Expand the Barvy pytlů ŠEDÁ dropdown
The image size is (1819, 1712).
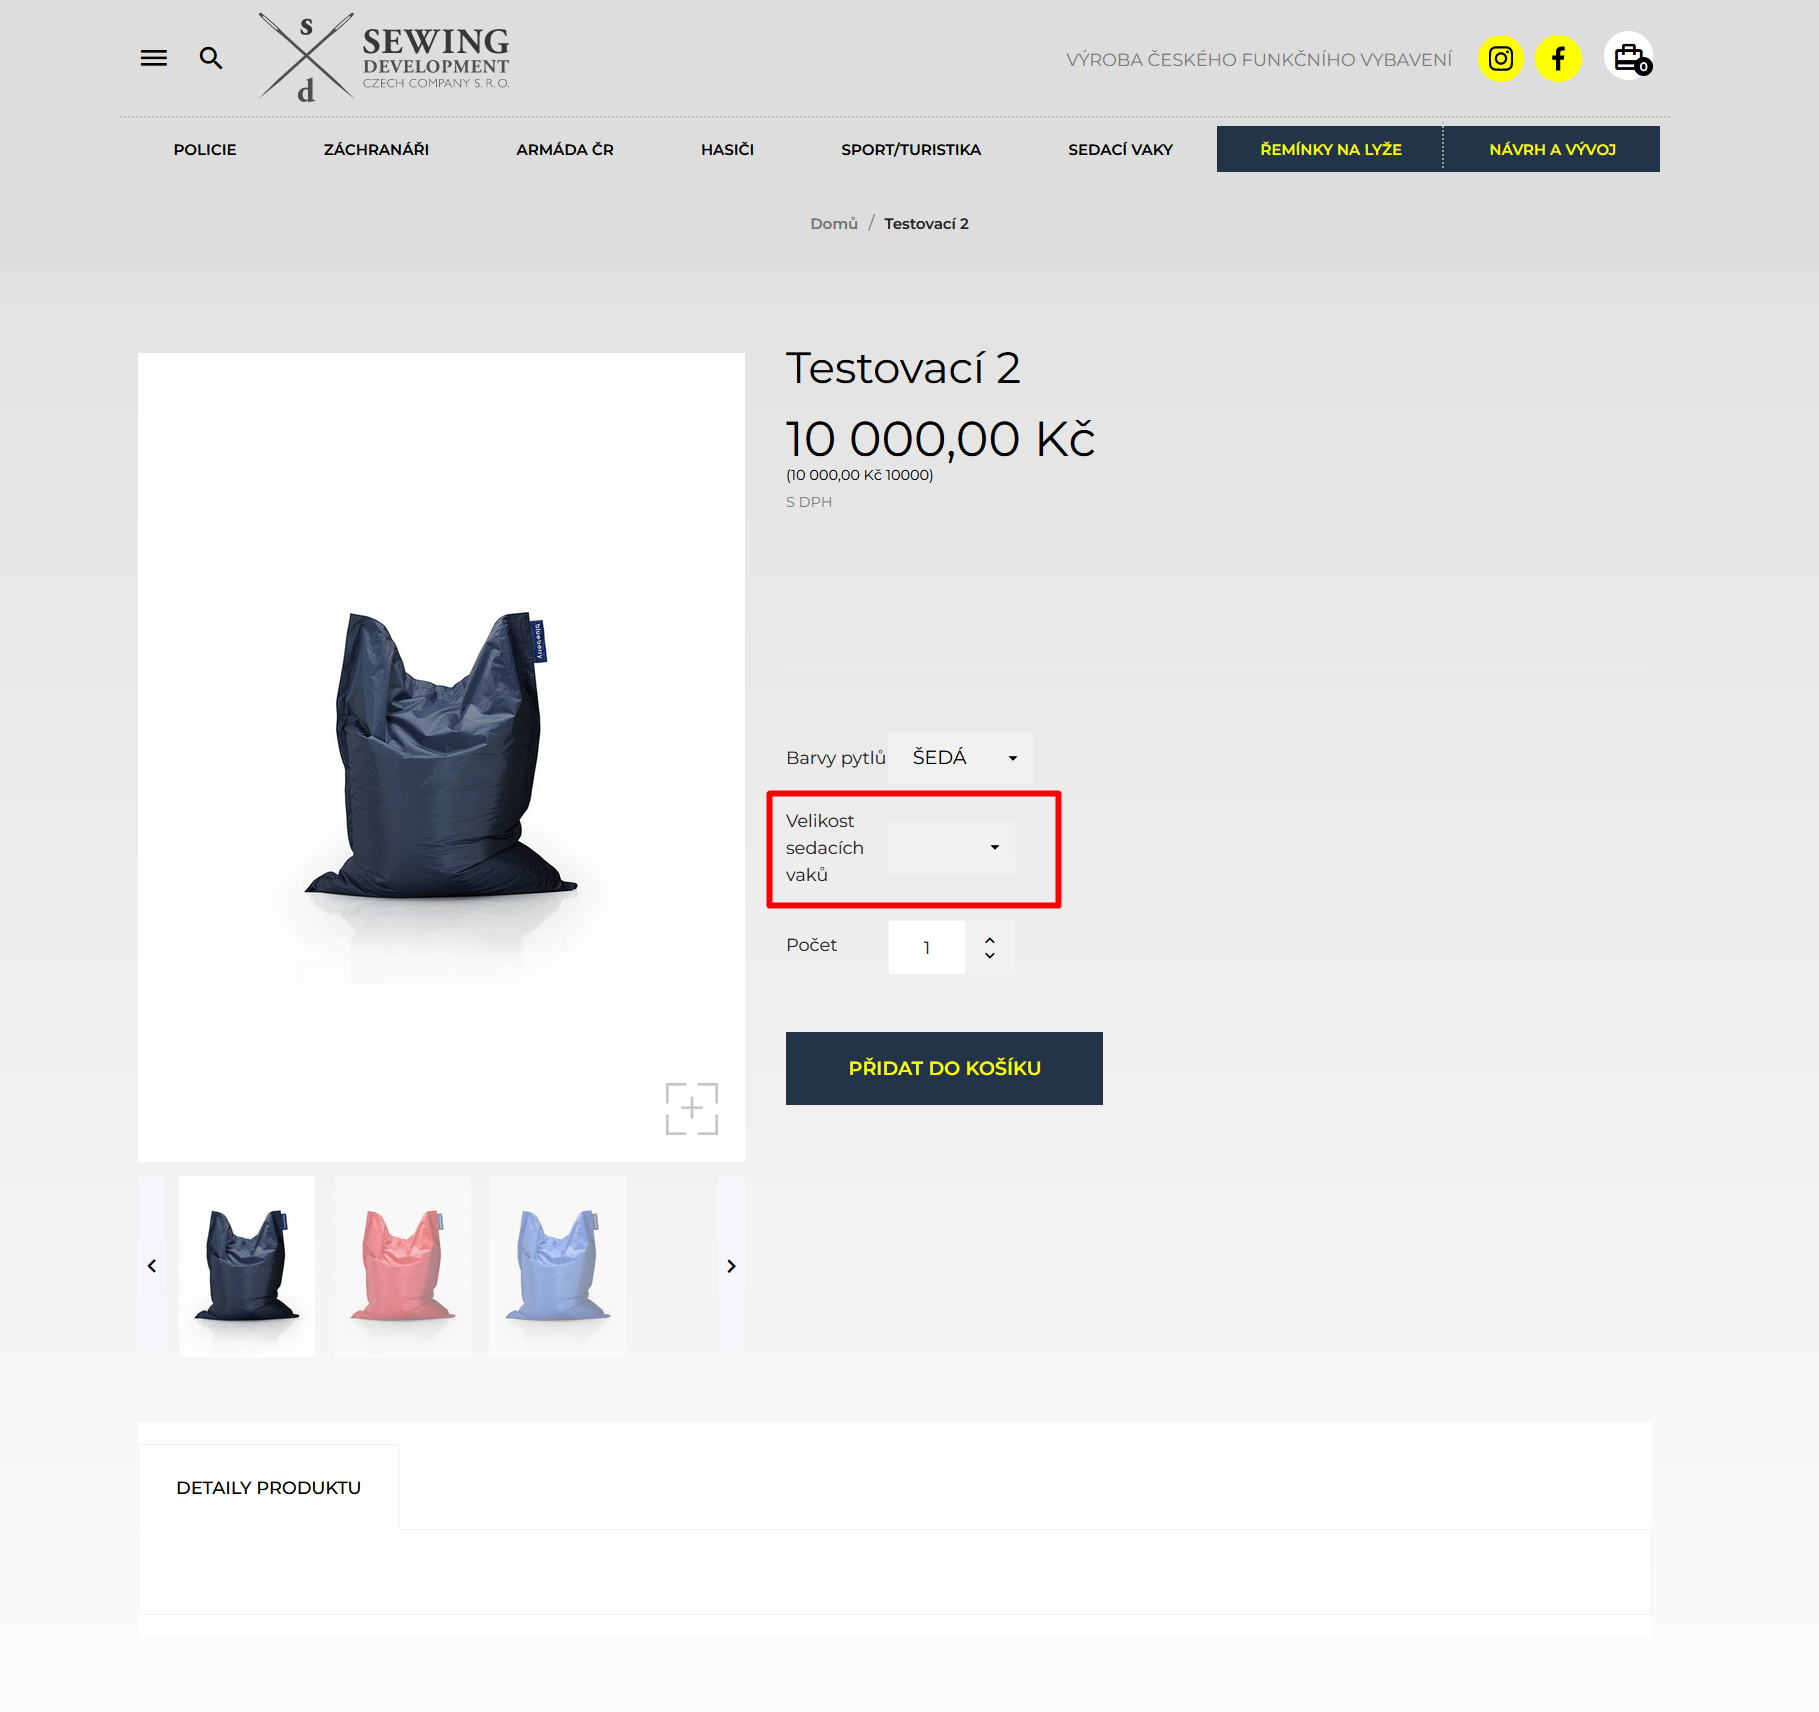(961, 757)
